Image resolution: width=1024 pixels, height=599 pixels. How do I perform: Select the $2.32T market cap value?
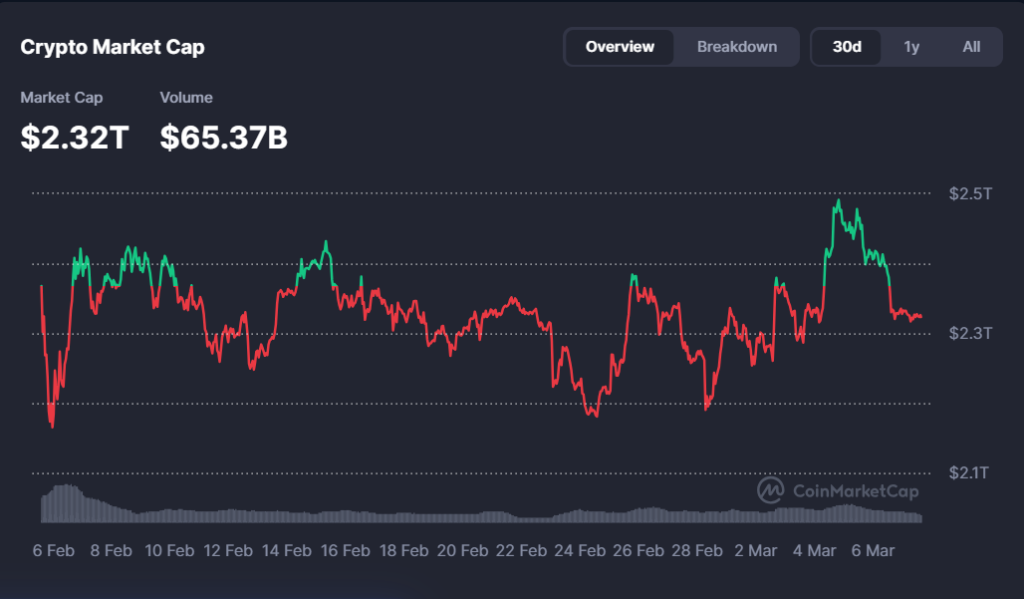(75, 137)
